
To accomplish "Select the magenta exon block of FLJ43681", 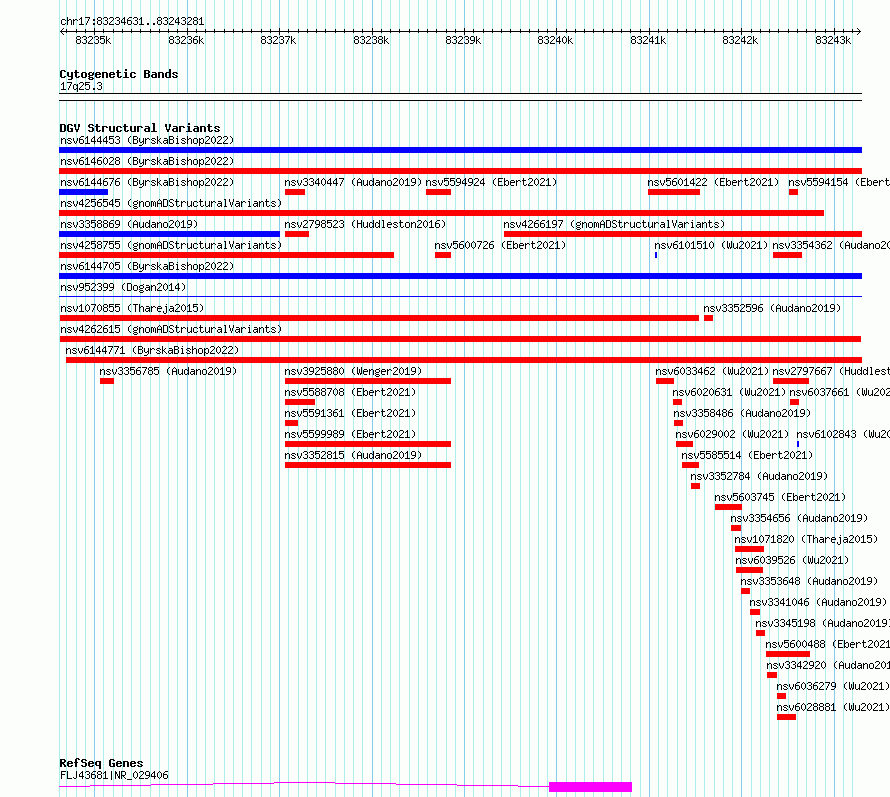I will [590, 787].
